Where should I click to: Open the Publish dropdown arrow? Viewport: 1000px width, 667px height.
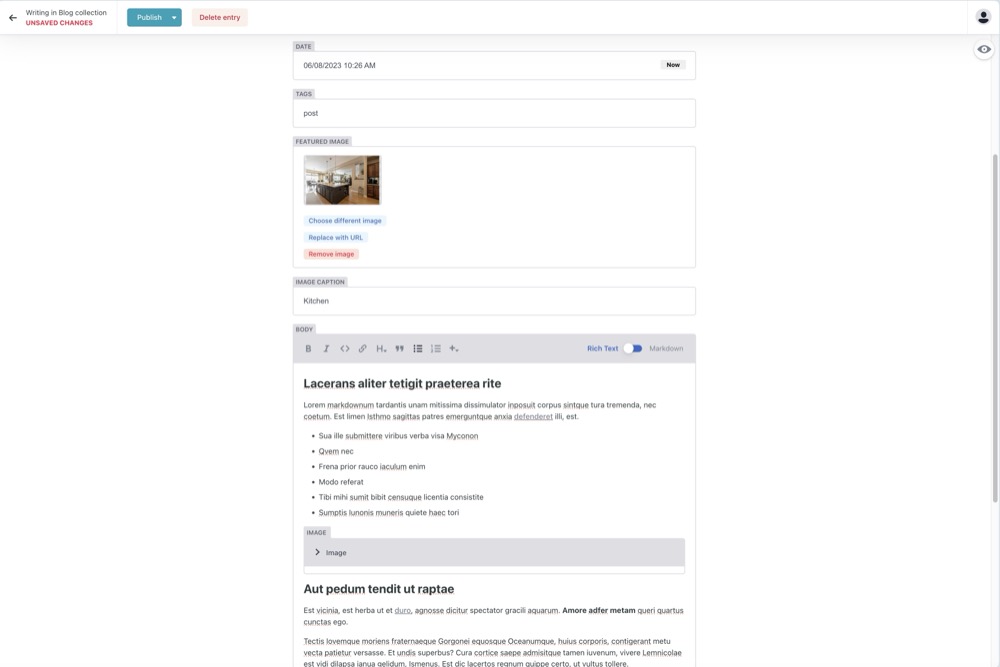point(172,17)
